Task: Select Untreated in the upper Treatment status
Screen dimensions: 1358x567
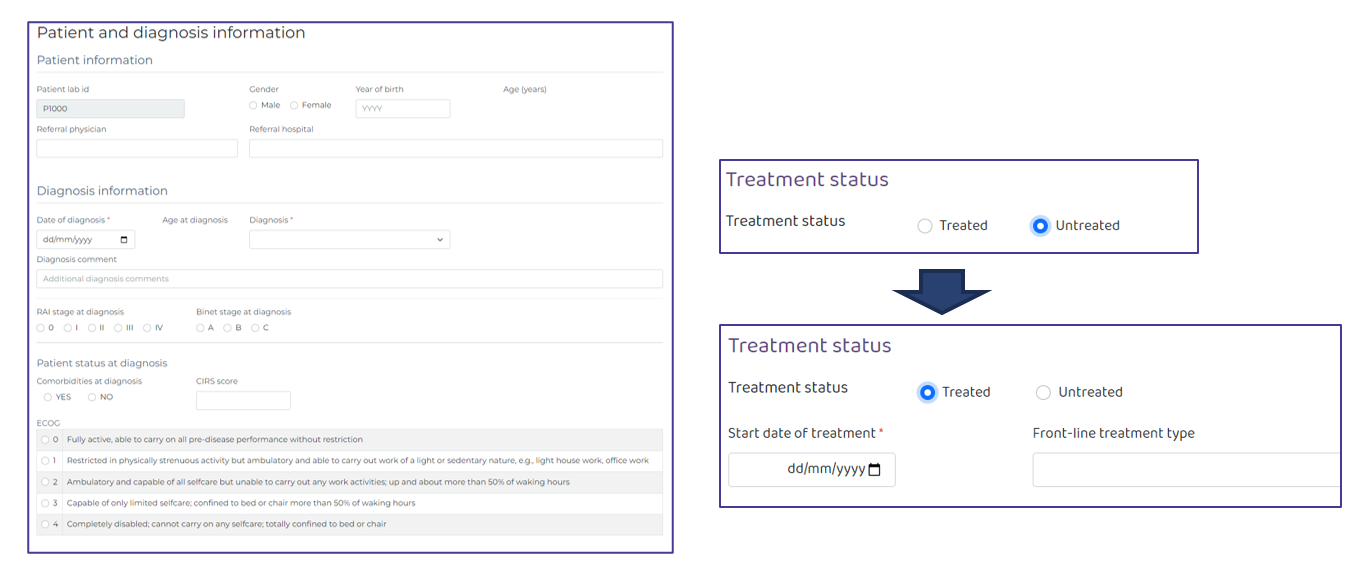Action: click(1040, 226)
